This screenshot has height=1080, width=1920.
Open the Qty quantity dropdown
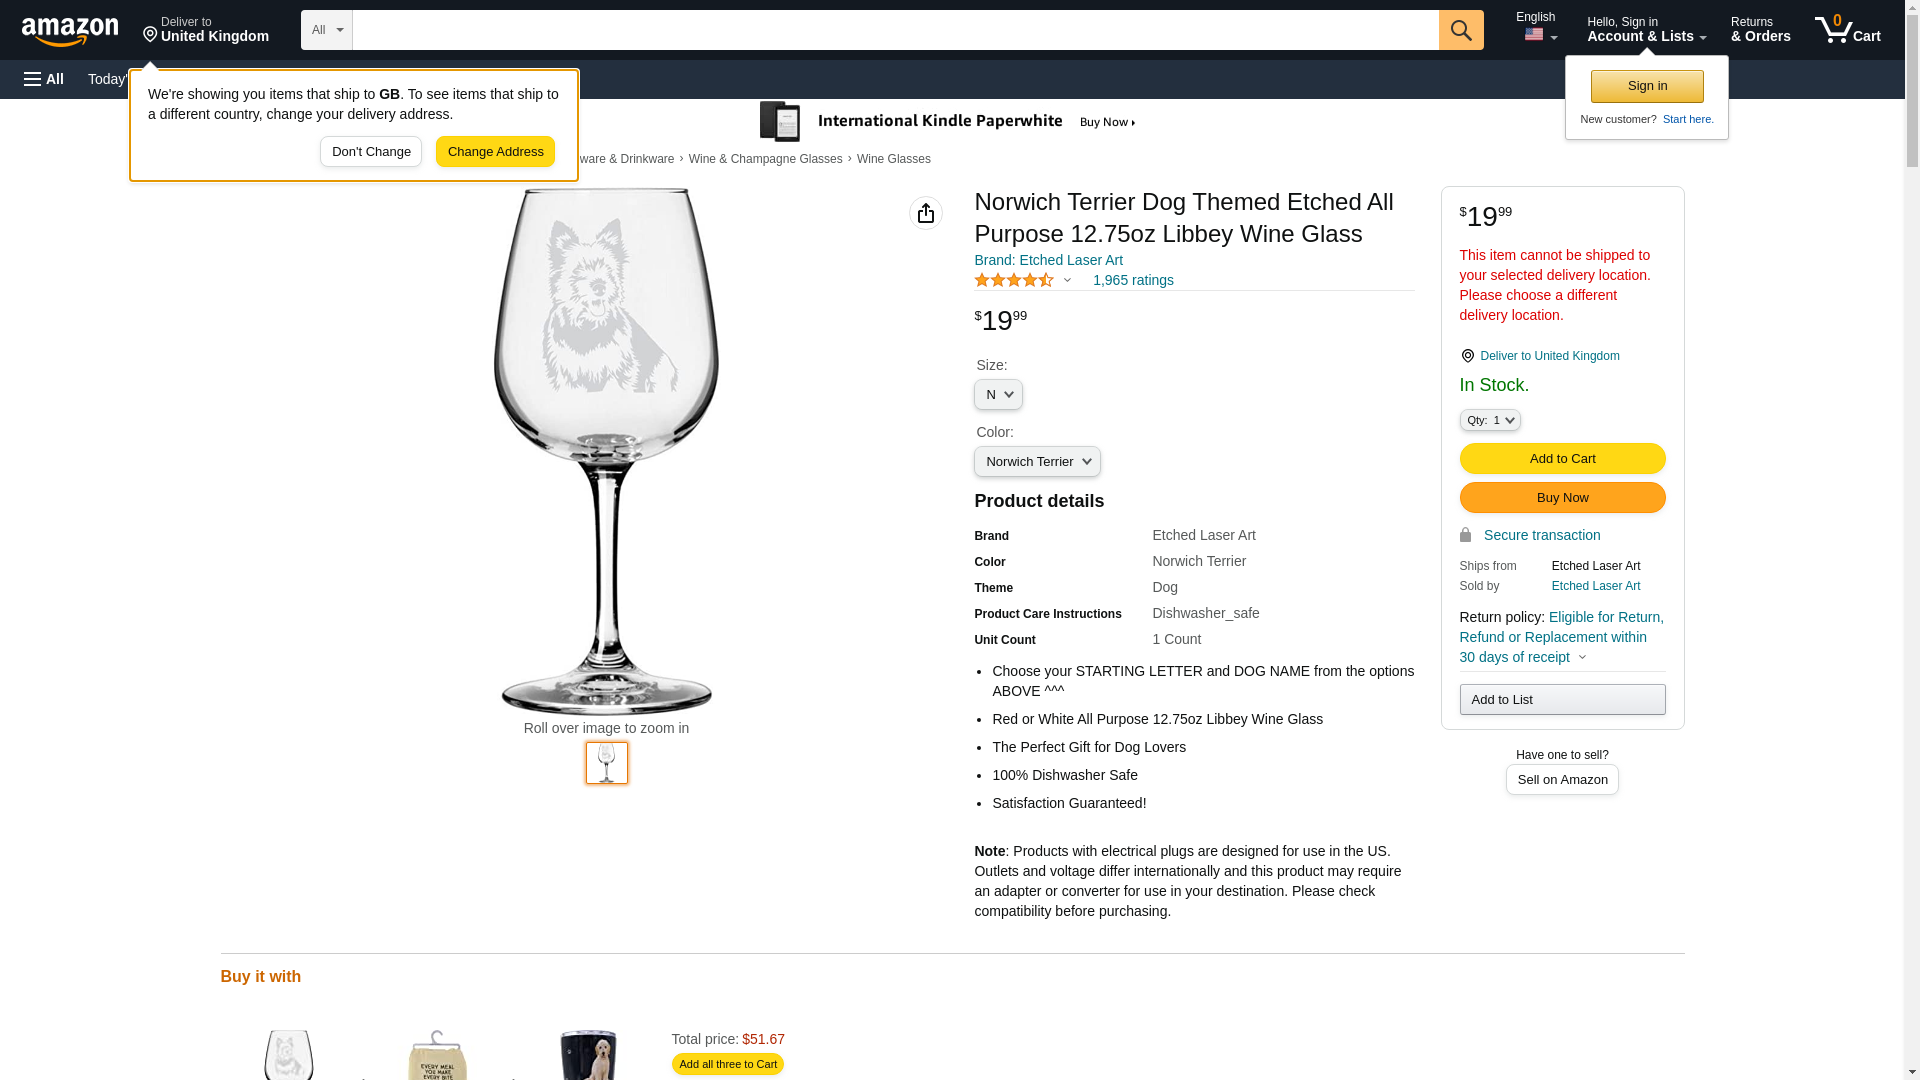pos(1490,420)
